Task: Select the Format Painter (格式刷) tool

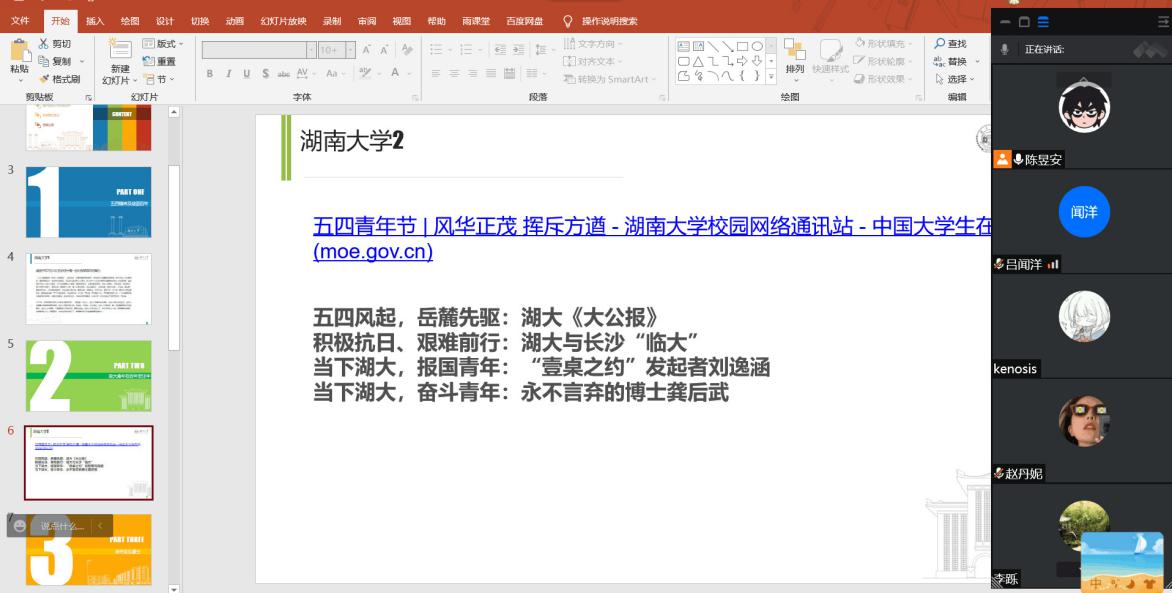Action: coord(44,79)
